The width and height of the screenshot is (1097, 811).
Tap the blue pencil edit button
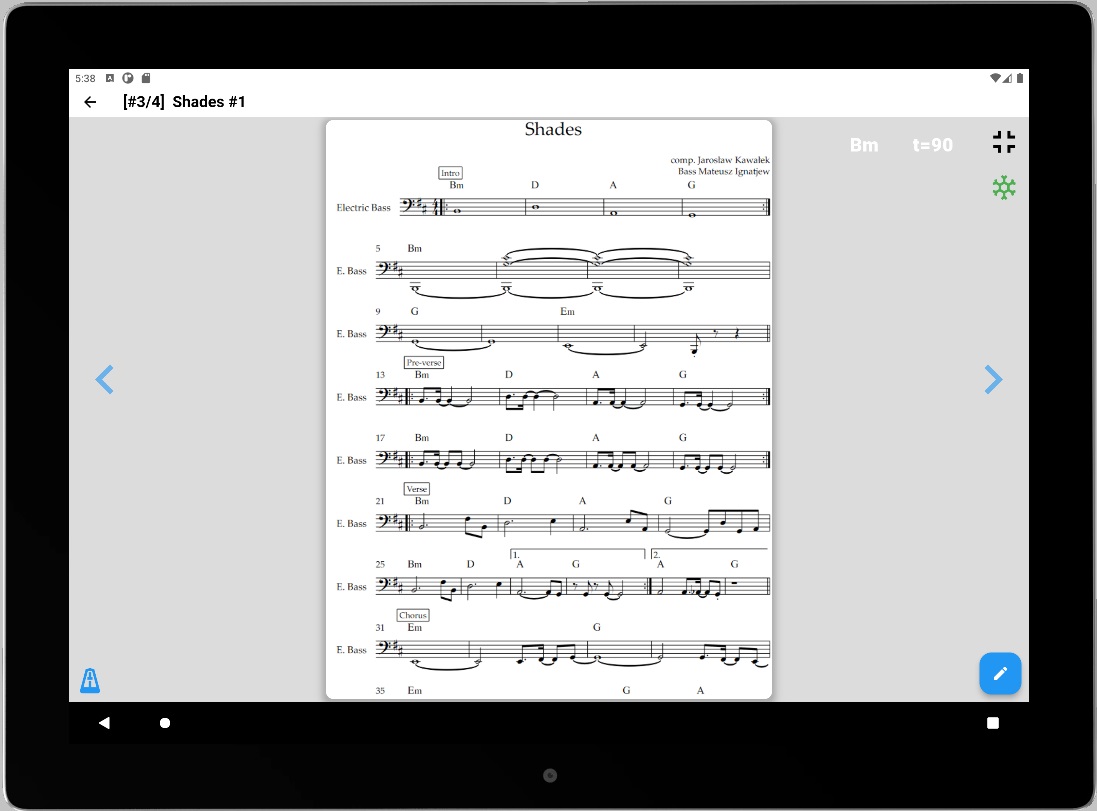point(1000,673)
